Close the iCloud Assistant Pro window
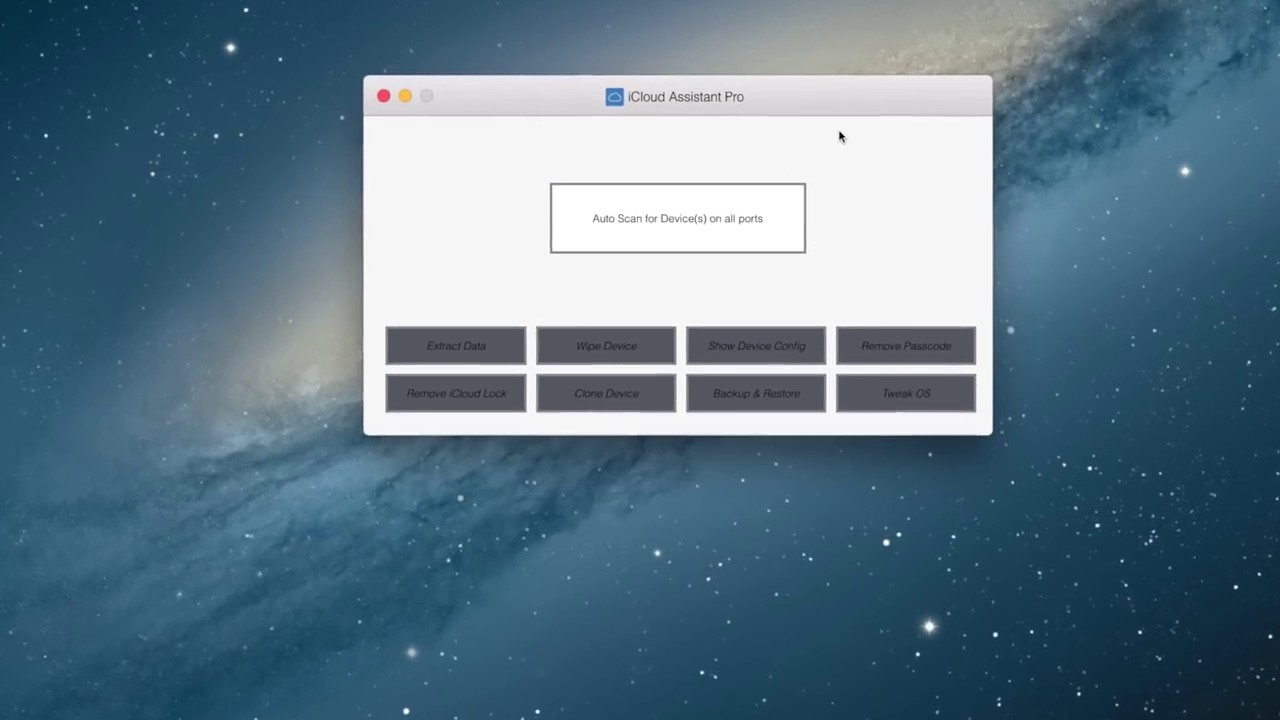 384,96
